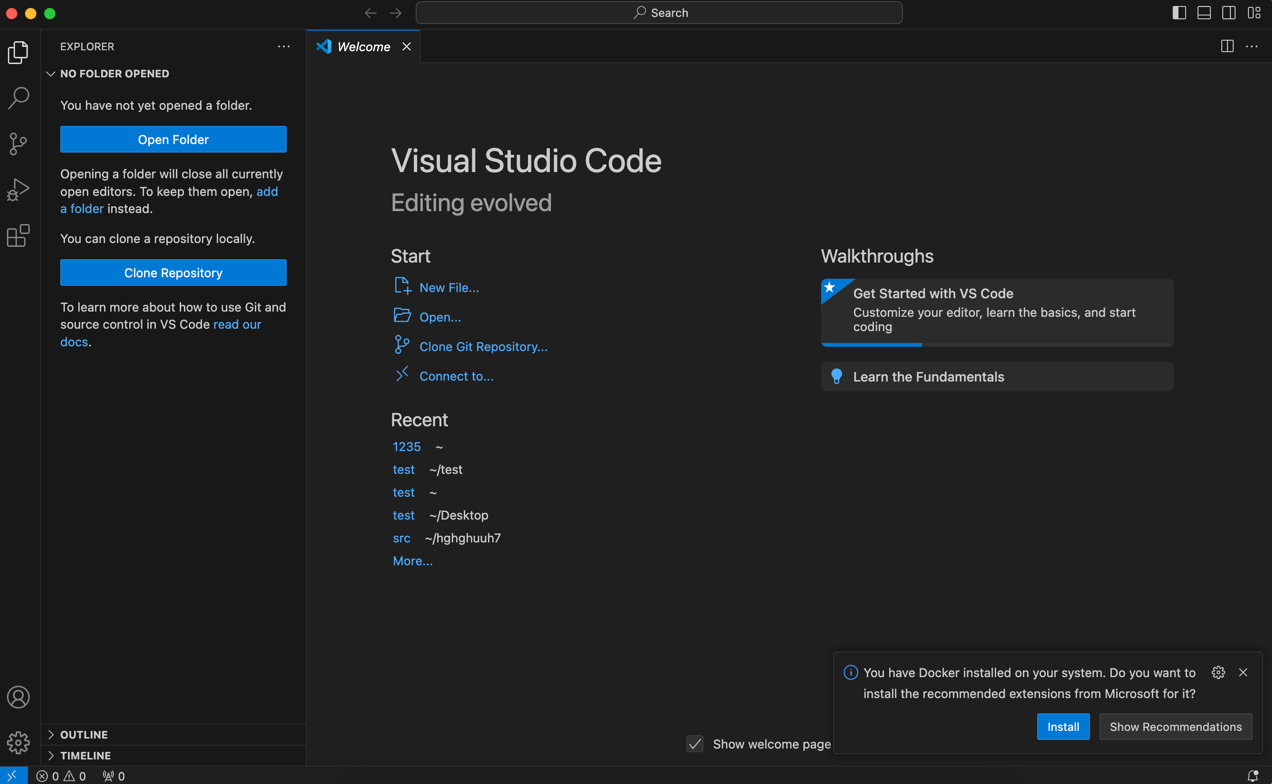Click the Manage gear icon
Viewport: 1272px width, 784px height.
(18, 742)
